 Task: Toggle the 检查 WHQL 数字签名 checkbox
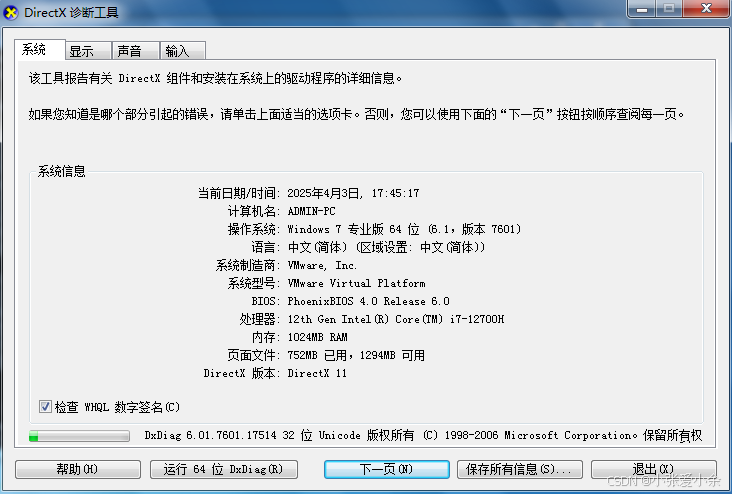pos(45,407)
